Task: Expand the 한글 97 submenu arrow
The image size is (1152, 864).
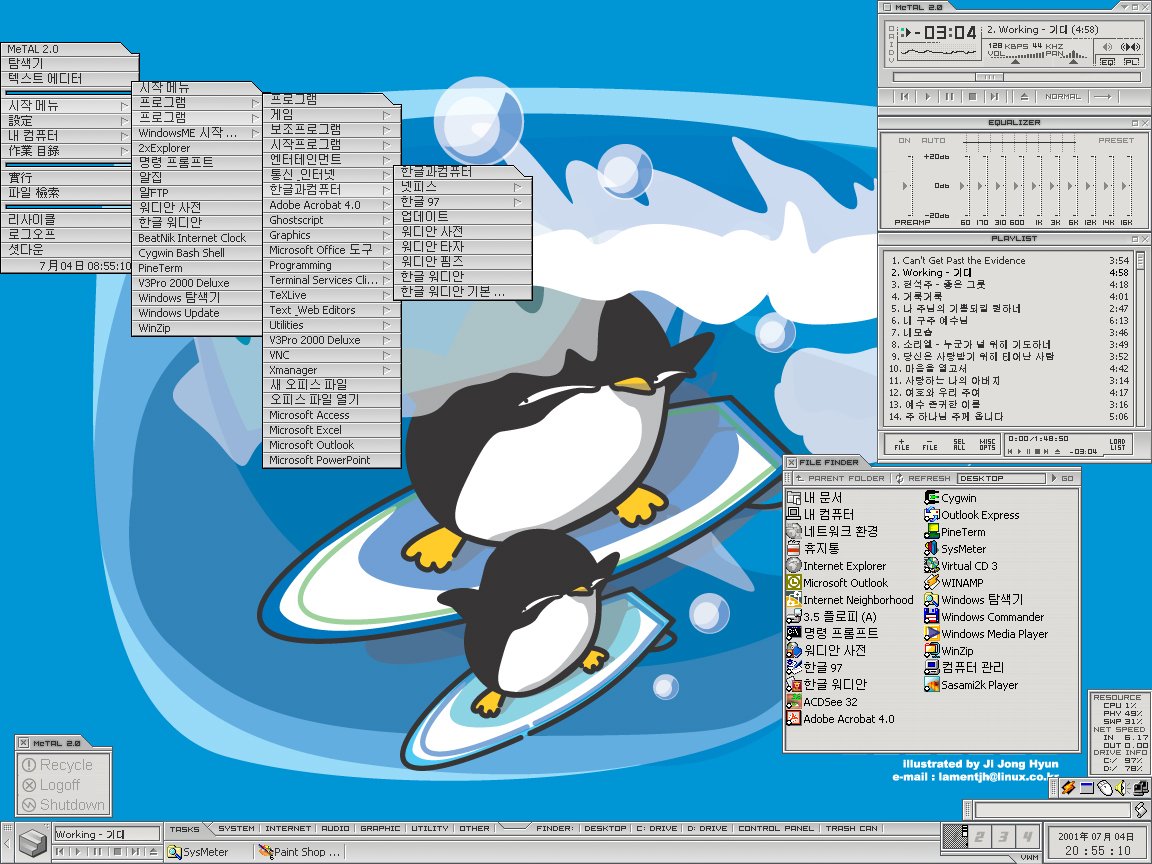Action: pyautogui.click(x=518, y=202)
